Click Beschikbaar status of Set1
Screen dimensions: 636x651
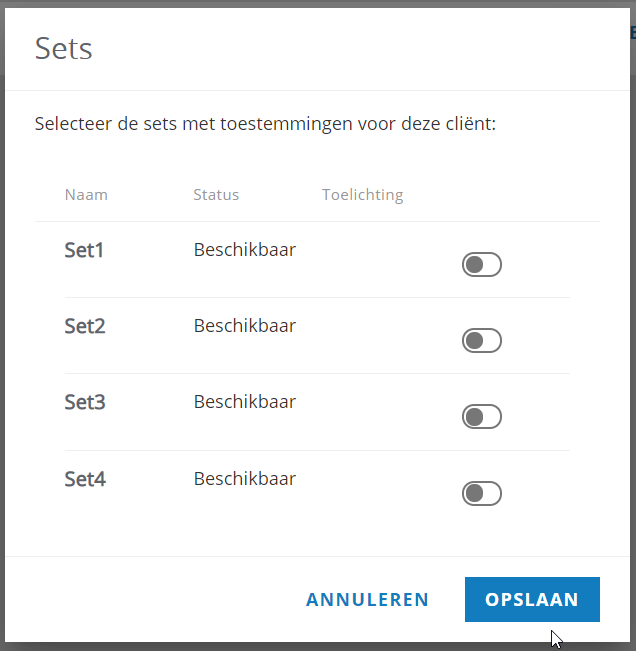coord(245,250)
